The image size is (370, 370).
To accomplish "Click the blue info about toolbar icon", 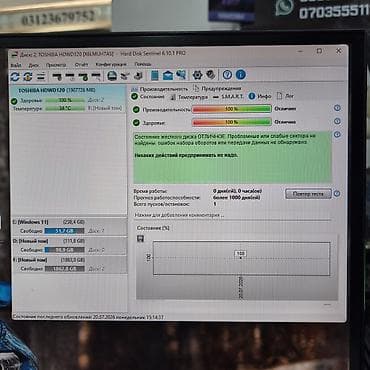I will [x=241, y=75].
